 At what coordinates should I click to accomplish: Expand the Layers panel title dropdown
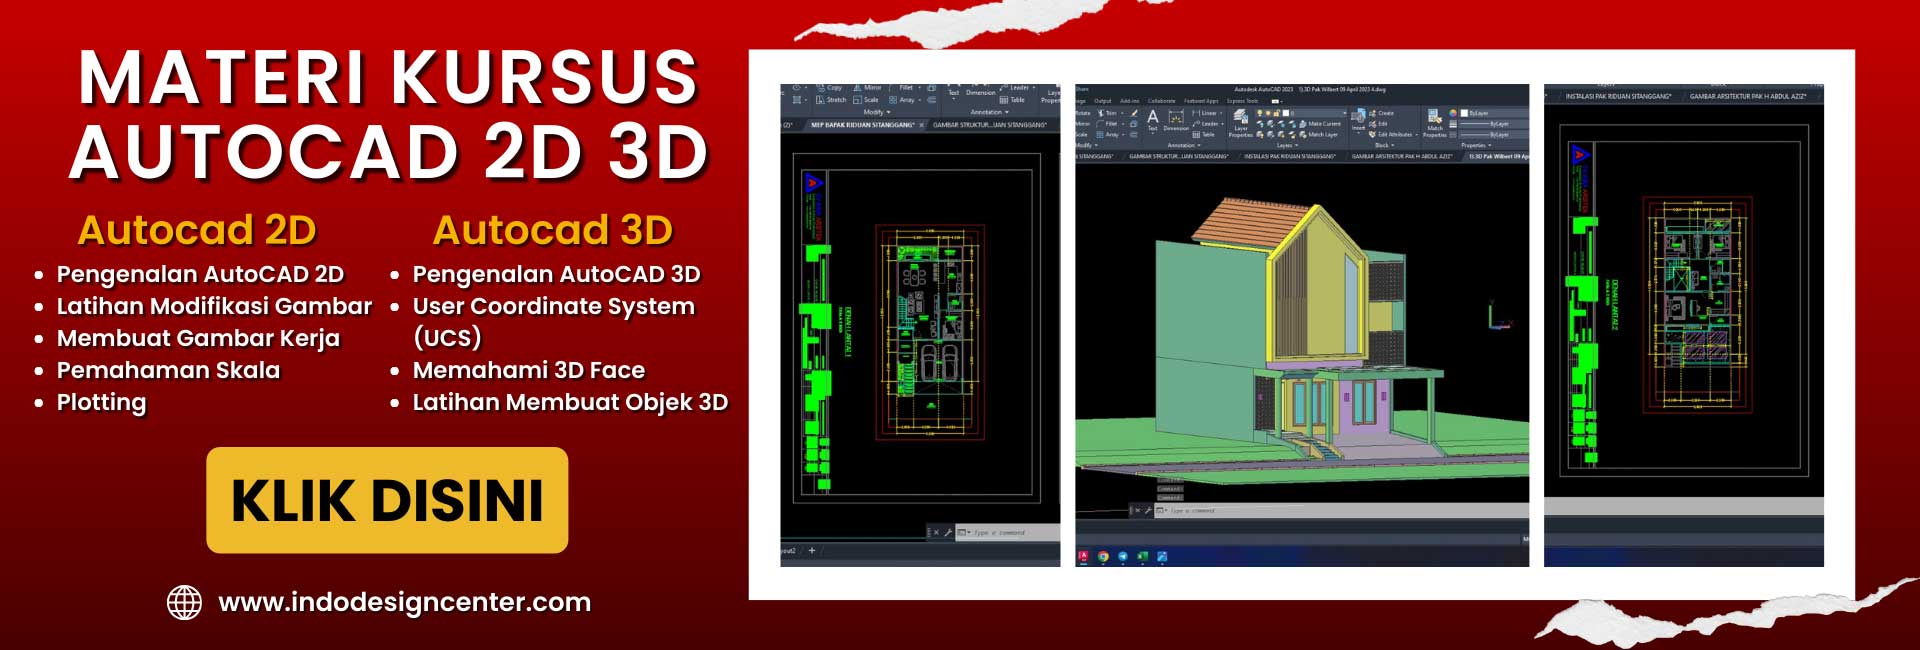point(1287,145)
